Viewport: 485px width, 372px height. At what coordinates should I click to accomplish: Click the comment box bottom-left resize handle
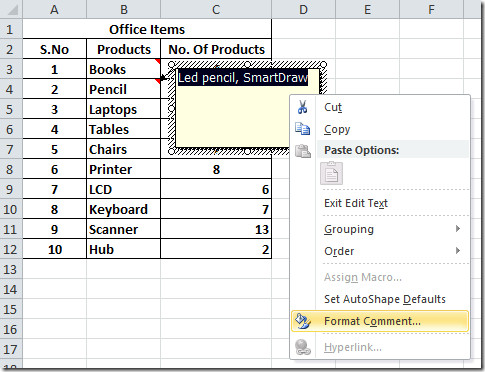[171, 152]
